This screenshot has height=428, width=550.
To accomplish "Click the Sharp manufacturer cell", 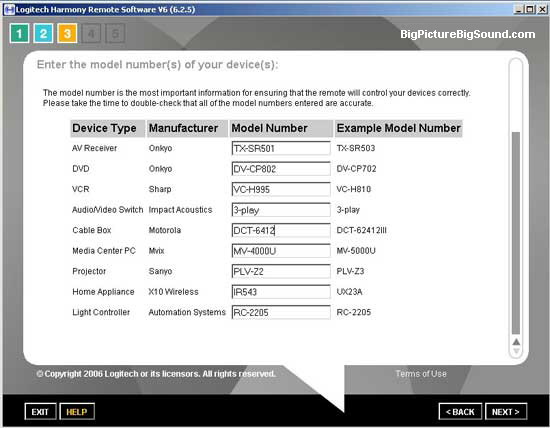I will [x=160, y=189].
